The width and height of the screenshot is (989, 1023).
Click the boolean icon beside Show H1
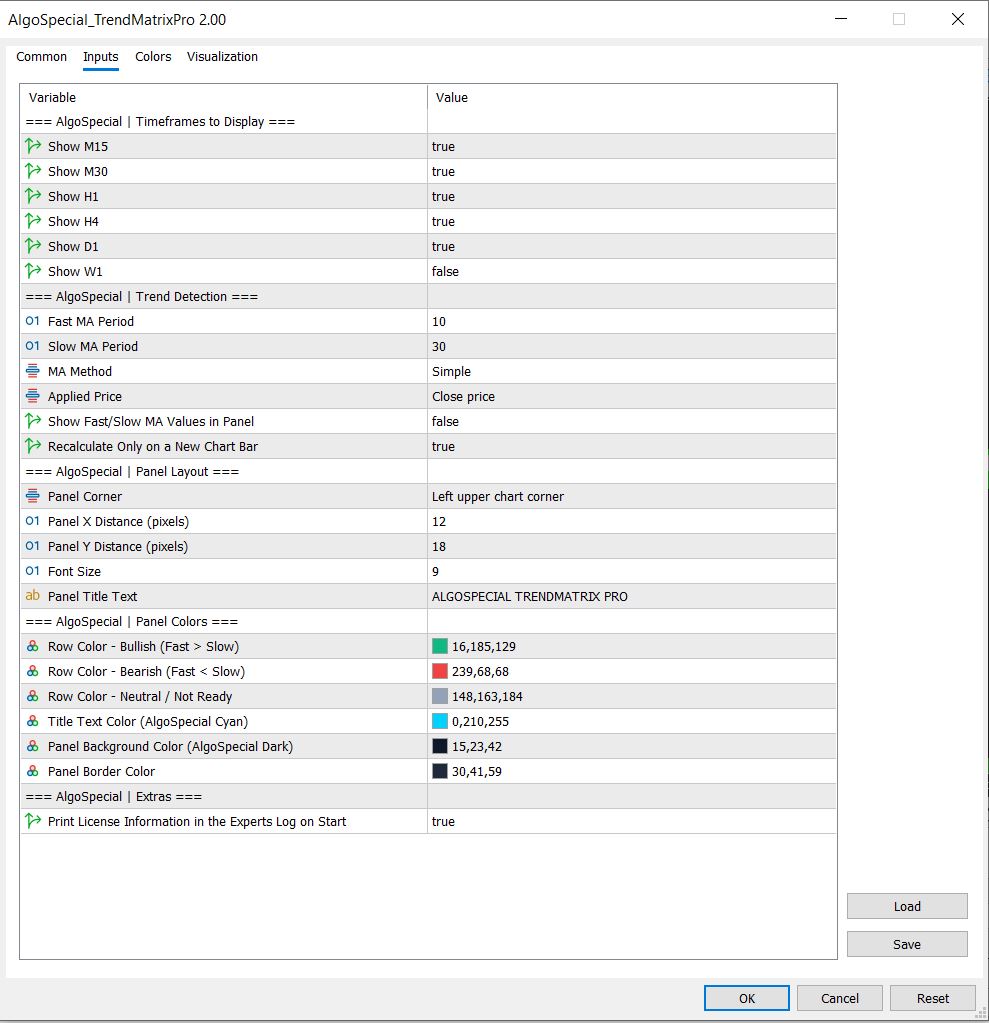click(x=33, y=196)
